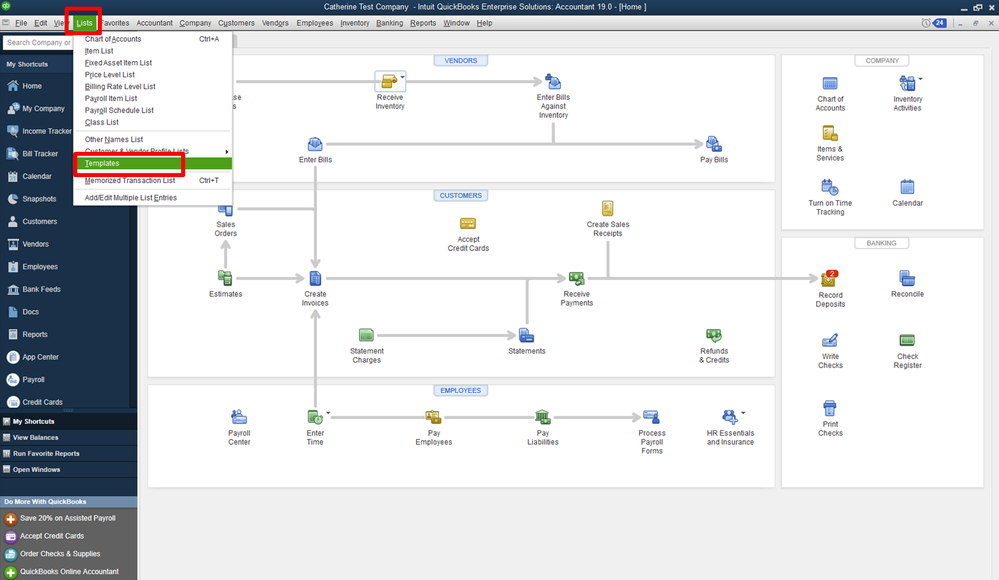Open Estimates in the Customers section
Screen dimensions: 999x580
coord(225,278)
